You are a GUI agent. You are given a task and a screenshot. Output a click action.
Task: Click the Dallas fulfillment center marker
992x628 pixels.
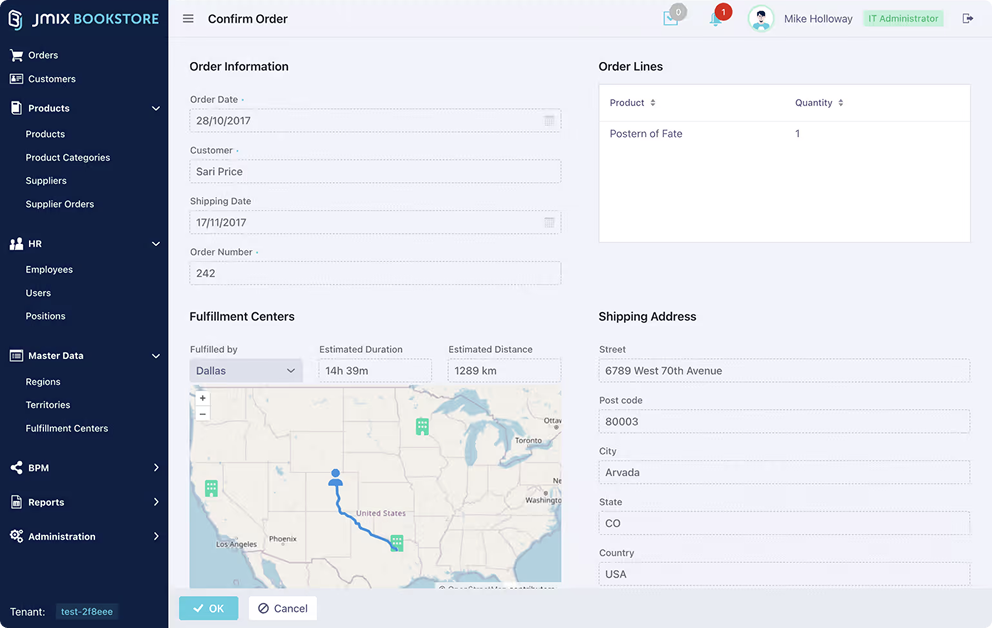pyautogui.click(x=397, y=542)
